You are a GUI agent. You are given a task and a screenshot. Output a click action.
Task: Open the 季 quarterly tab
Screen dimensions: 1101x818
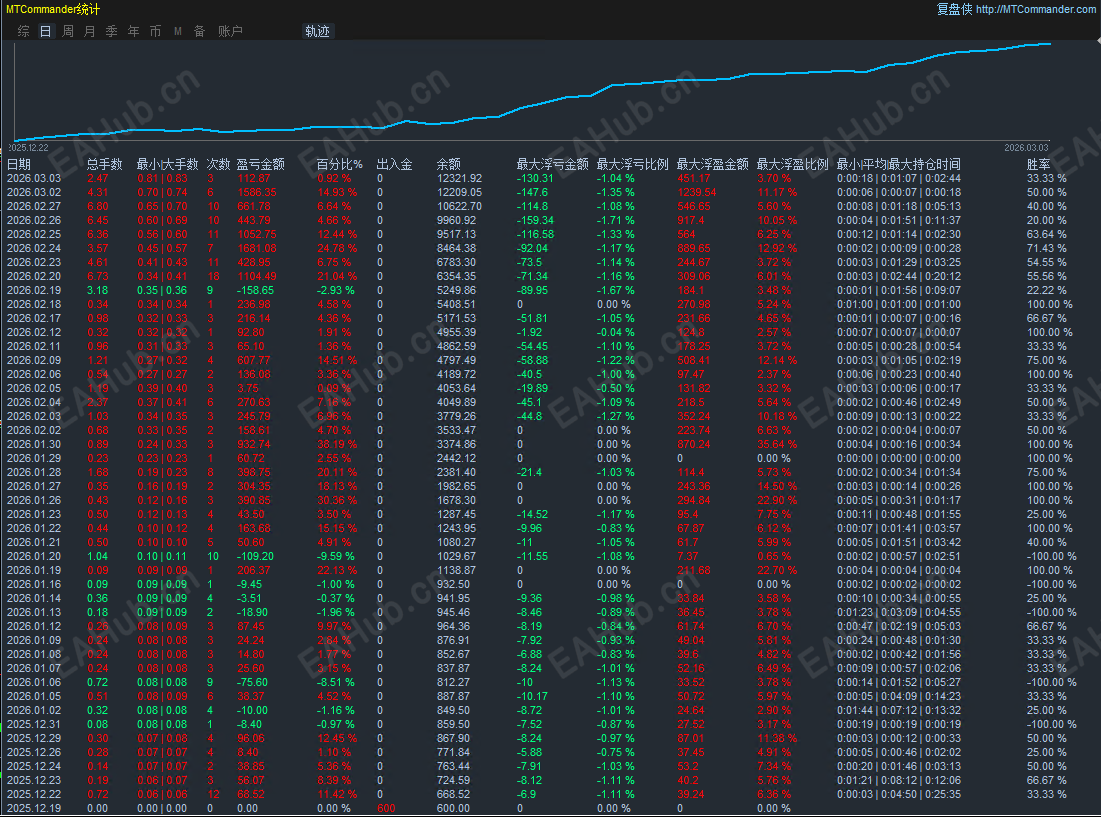[x=112, y=31]
